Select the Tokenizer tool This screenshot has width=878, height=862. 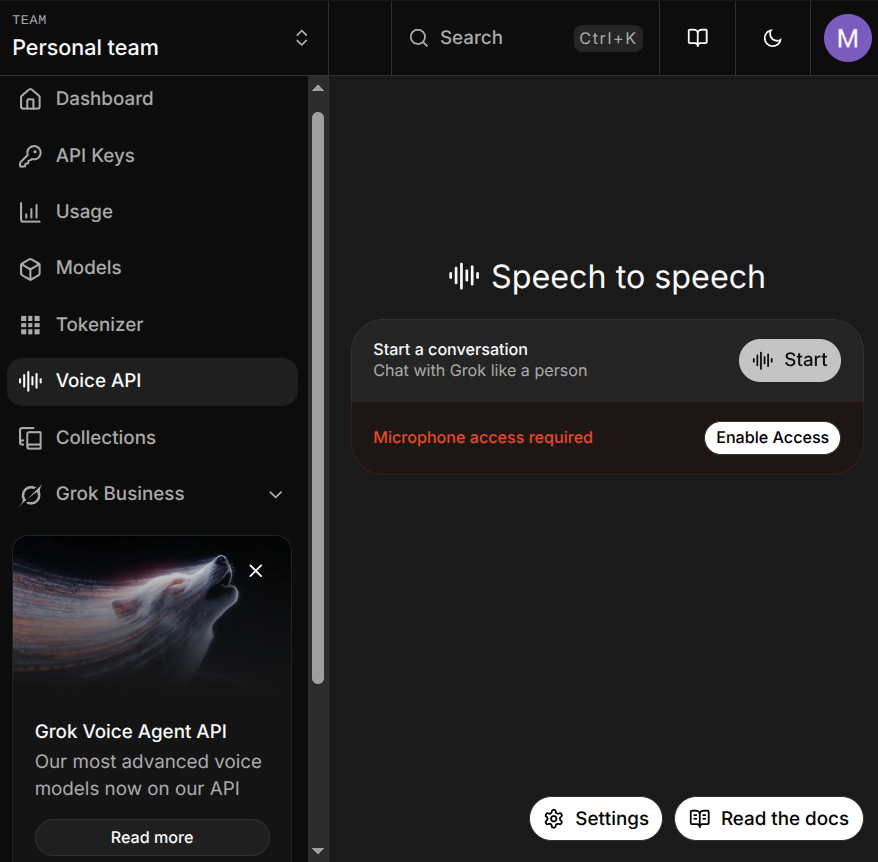pos(99,324)
